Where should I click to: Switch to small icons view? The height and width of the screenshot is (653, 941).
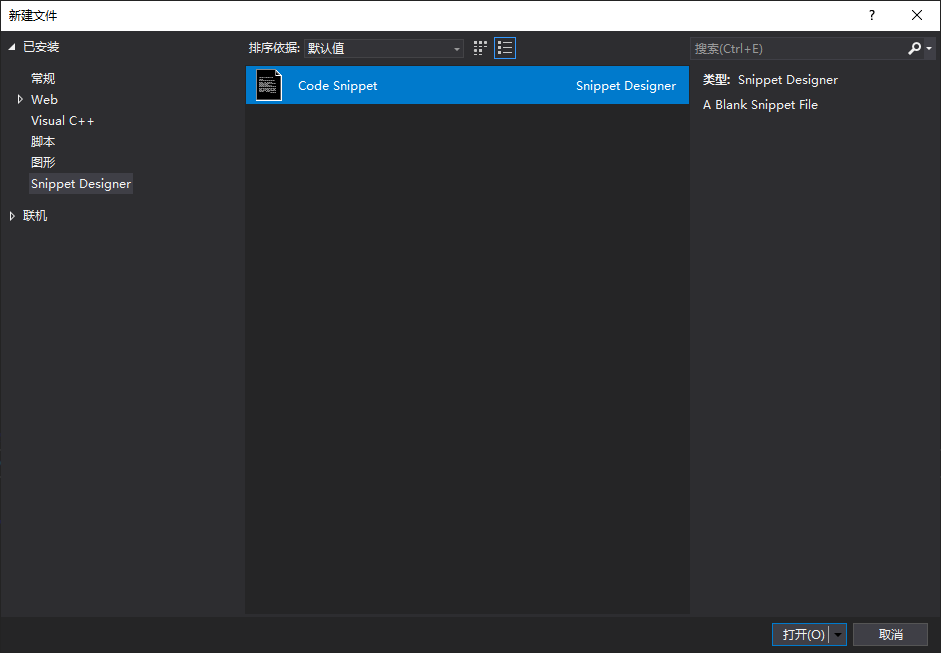tap(481, 48)
